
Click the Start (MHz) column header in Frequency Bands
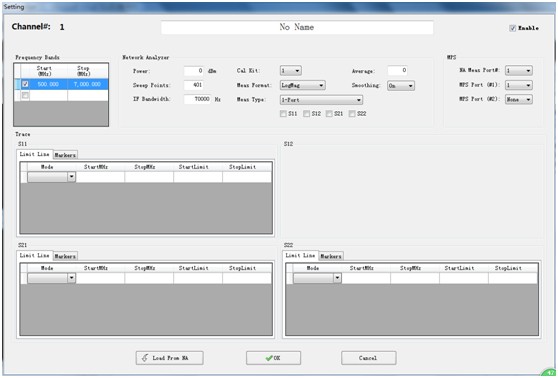44,71
